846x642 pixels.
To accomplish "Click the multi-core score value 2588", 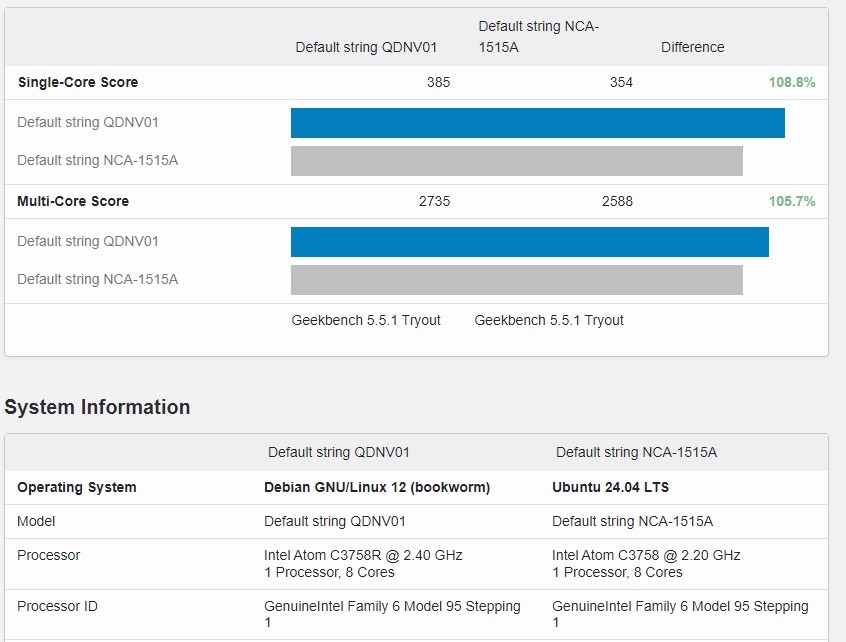I will 617,202.
